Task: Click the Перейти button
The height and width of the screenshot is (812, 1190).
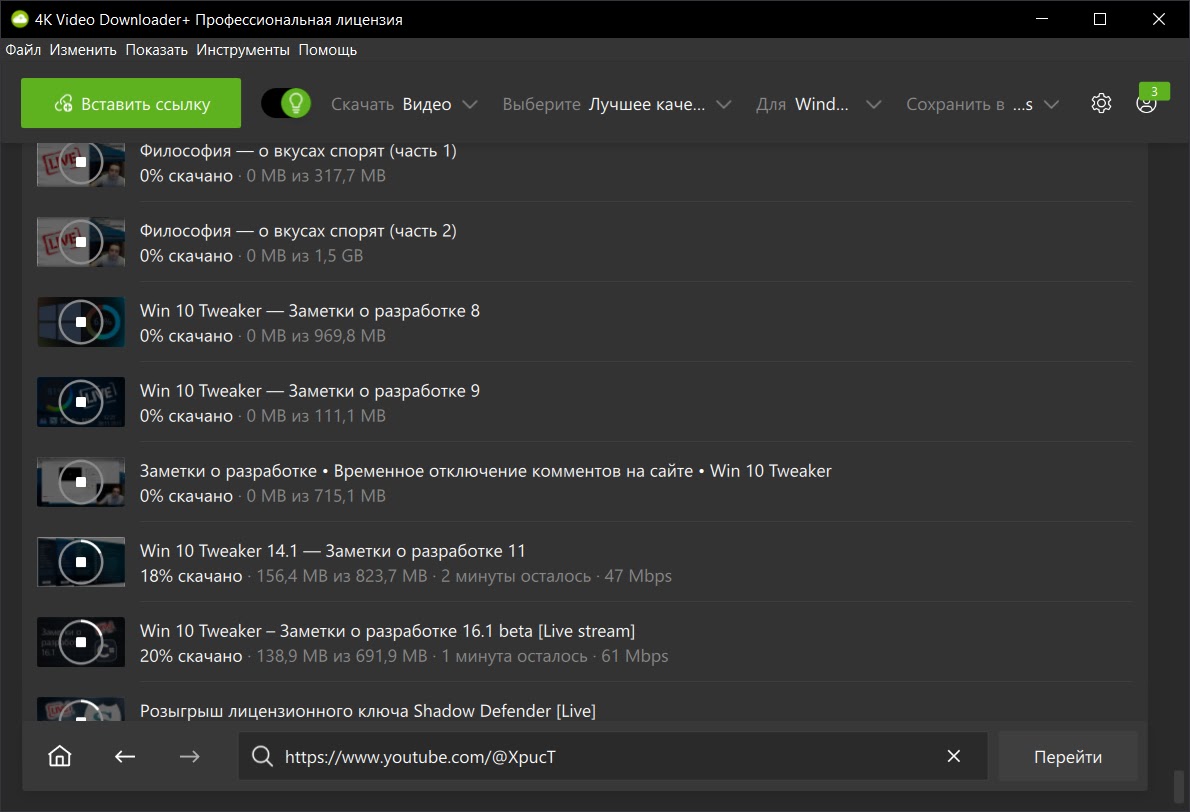Action: tap(1068, 757)
